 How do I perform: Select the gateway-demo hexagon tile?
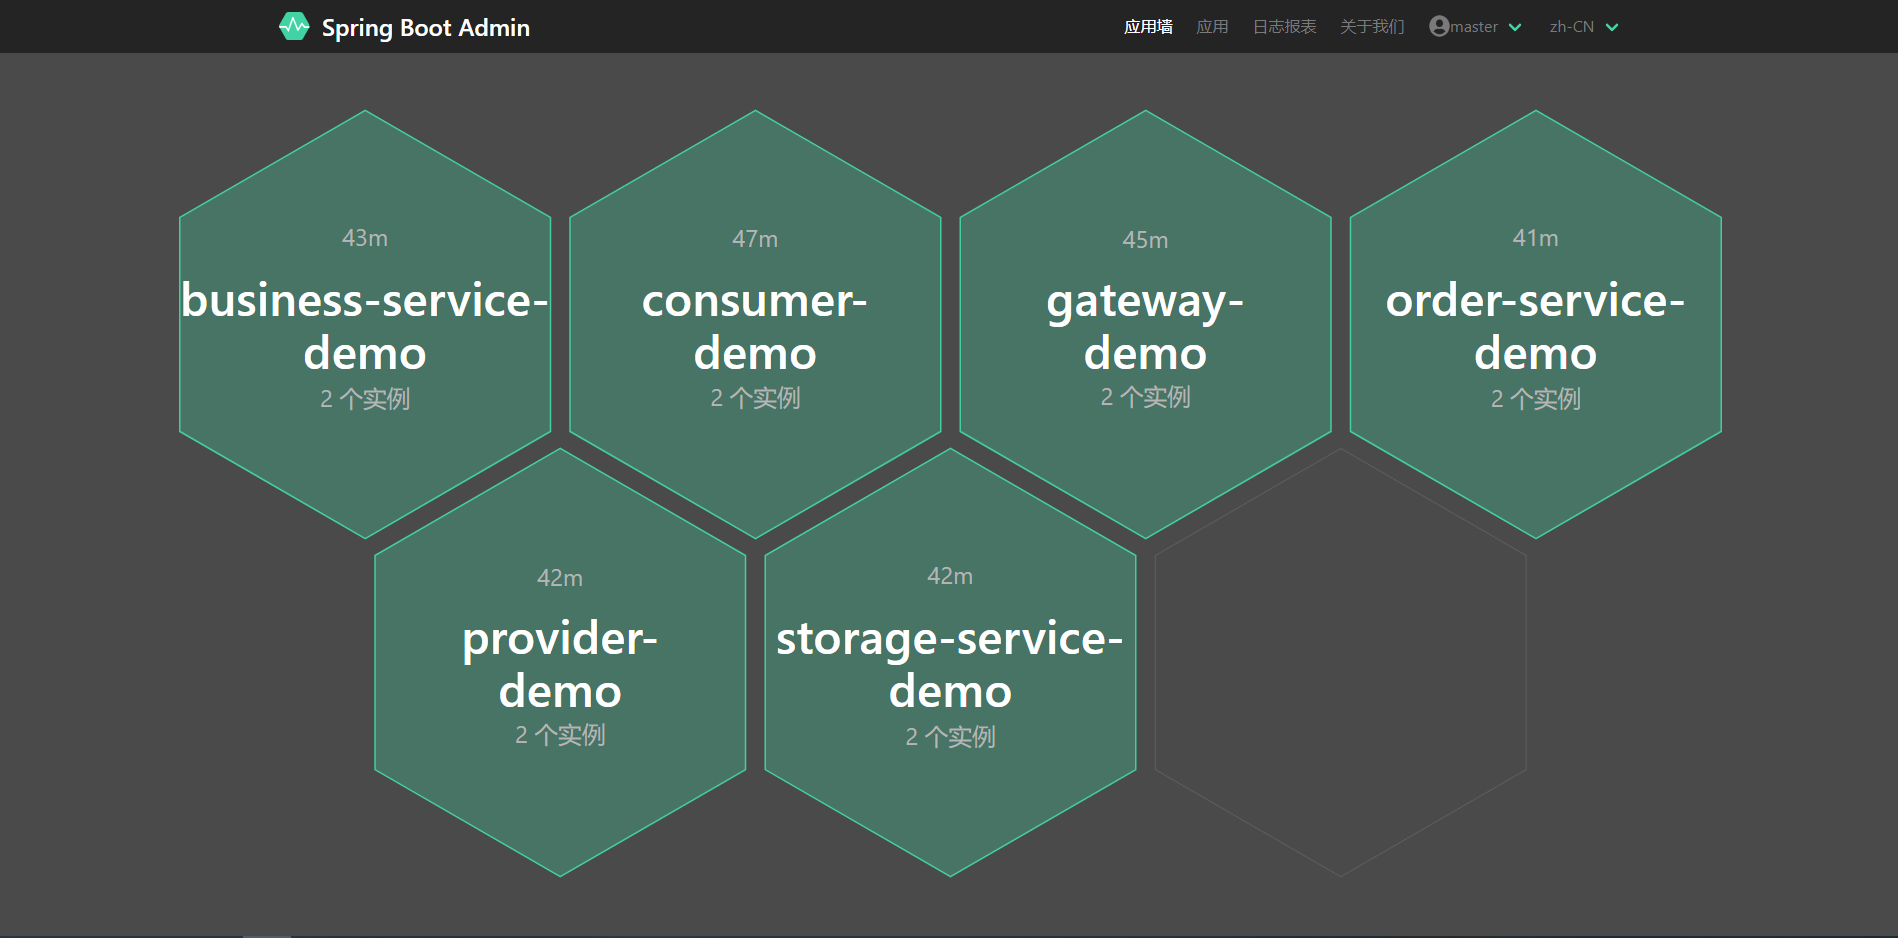[x=1145, y=325]
